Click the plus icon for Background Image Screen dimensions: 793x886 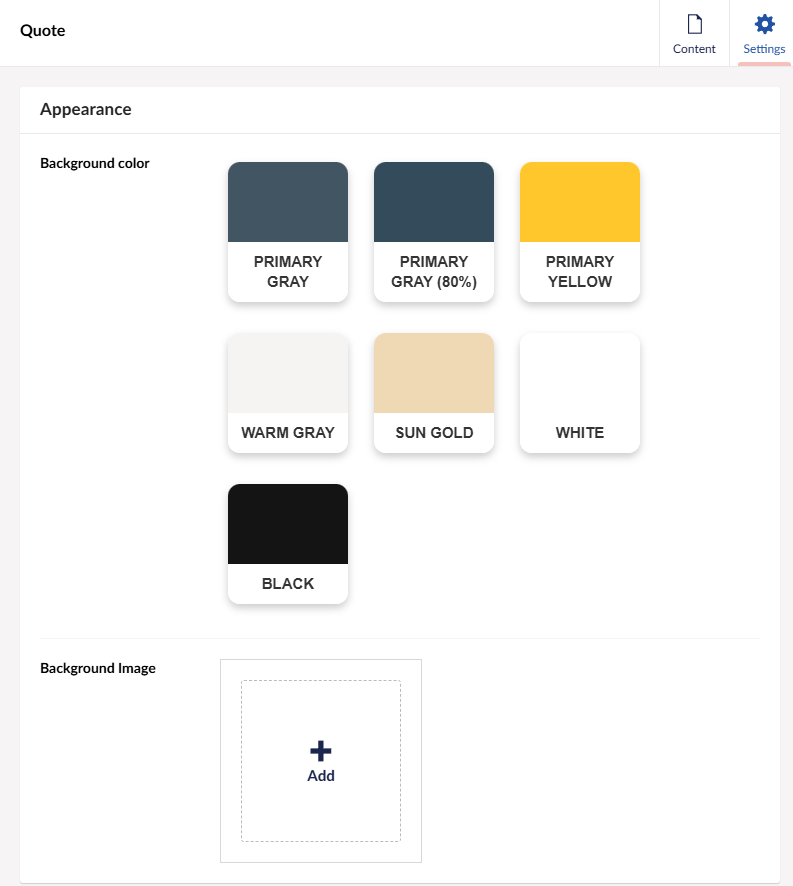[x=321, y=752]
